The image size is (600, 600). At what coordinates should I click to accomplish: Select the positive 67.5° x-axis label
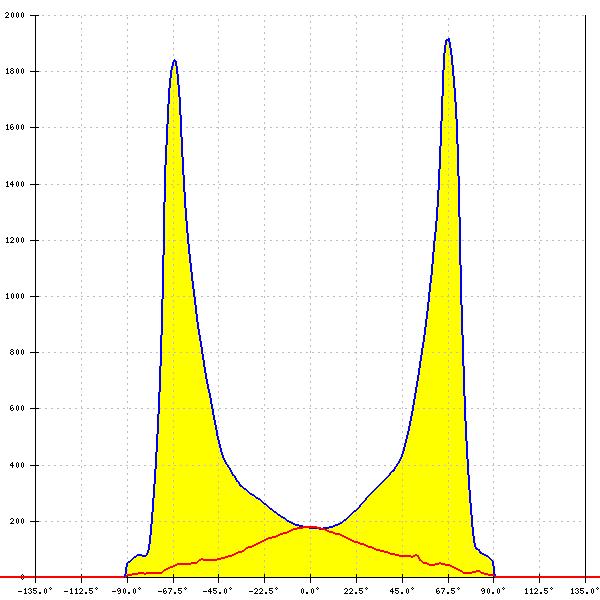click(448, 591)
